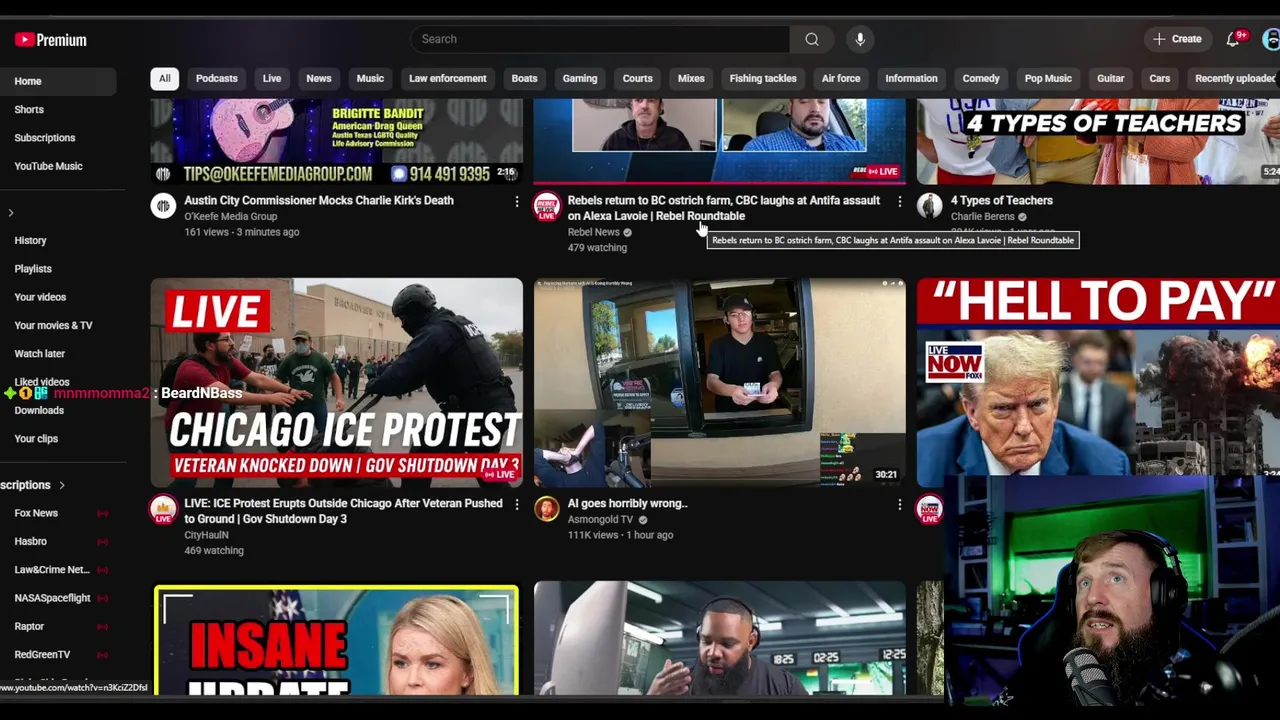The height and width of the screenshot is (720, 1280).
Task: Select the Guitar filter chip
Action: click(1111, 78)
